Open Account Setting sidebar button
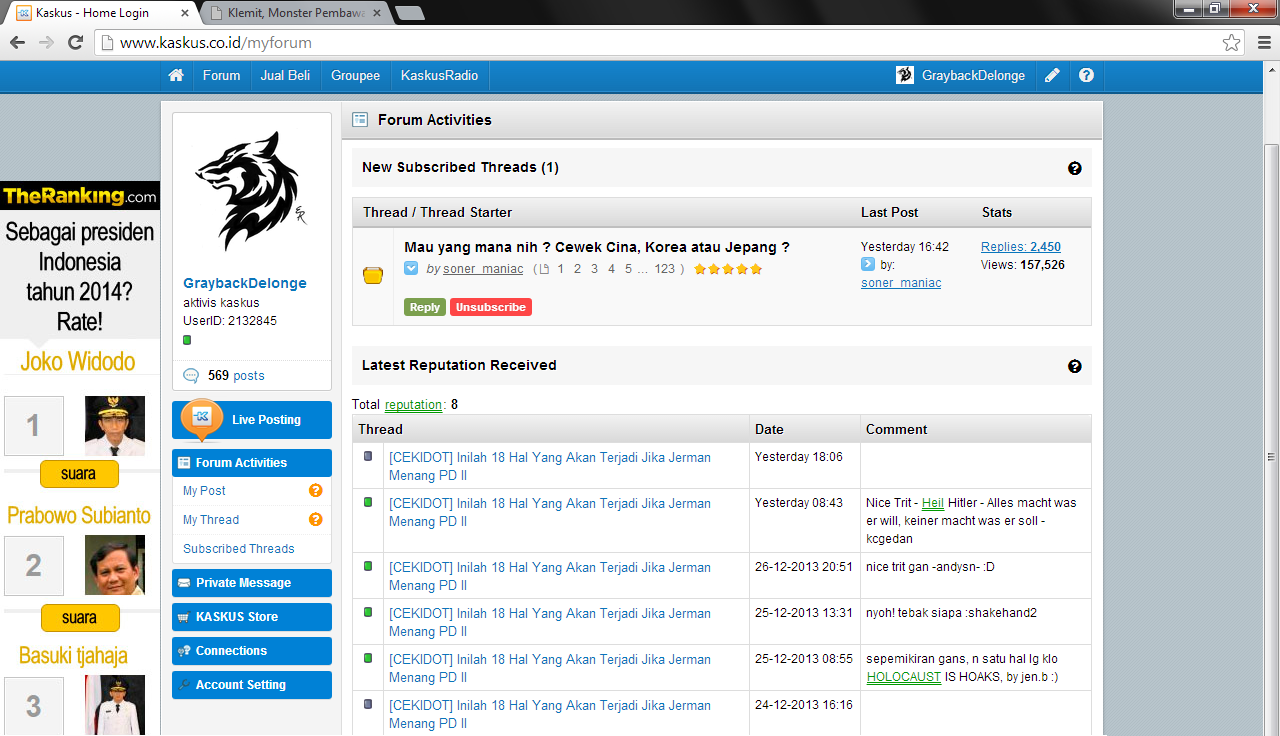Viewport: 1280px width, 736px height. [252, 685]
